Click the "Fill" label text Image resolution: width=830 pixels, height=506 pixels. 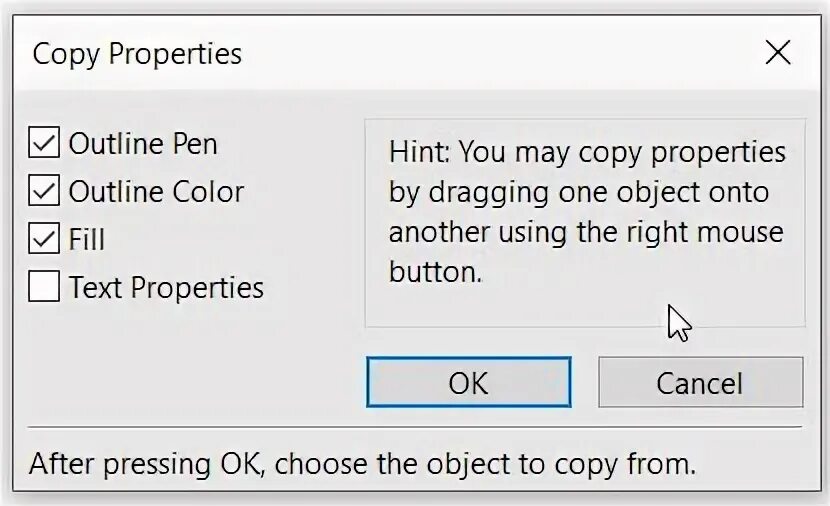87,239
